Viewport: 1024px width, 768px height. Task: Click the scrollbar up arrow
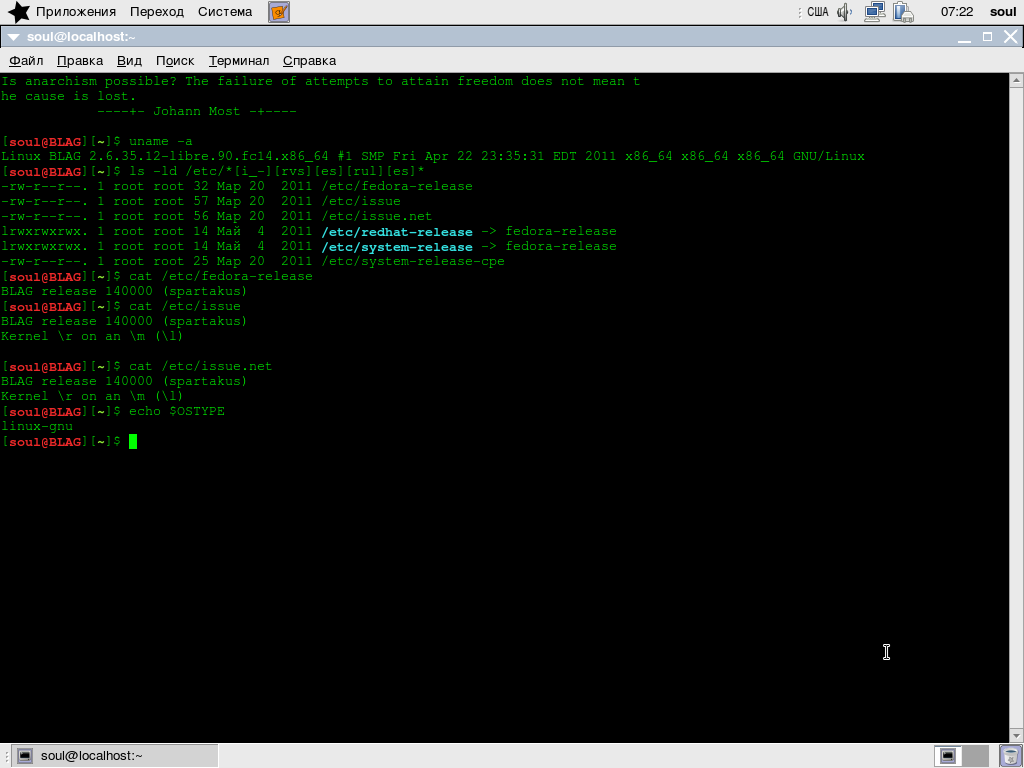pos(1016,80)
